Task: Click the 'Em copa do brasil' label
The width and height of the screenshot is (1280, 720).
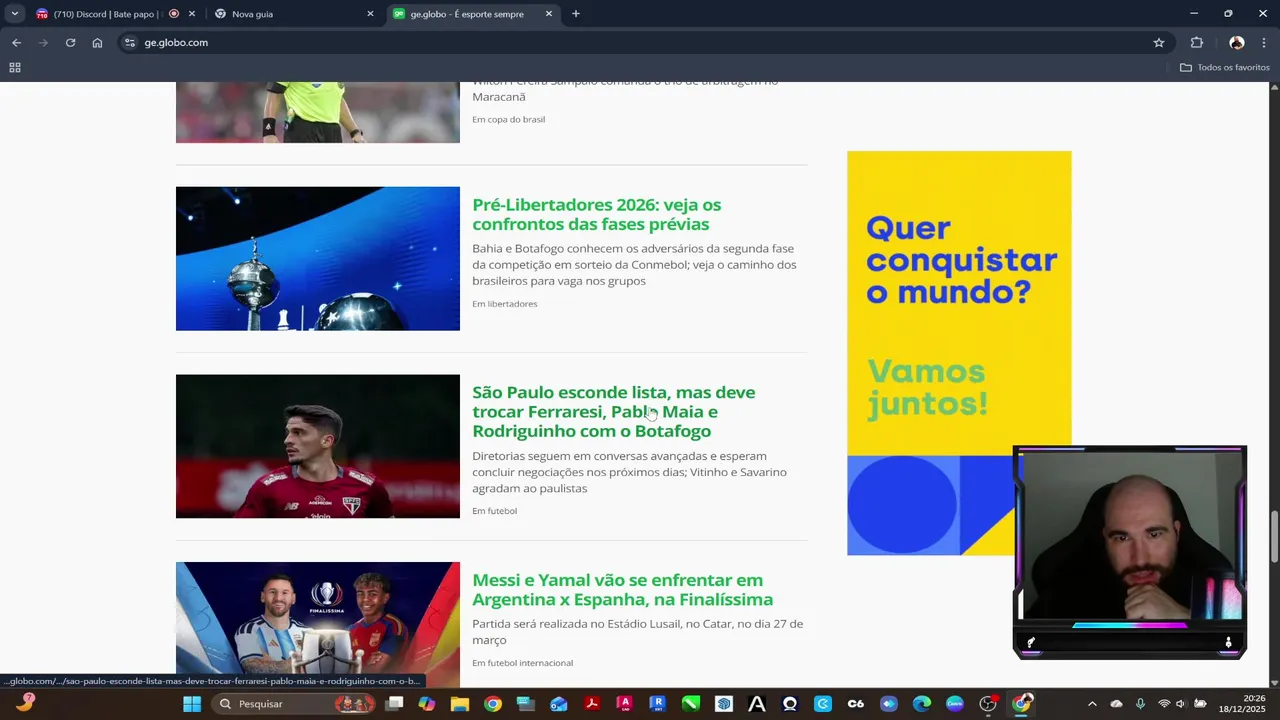Action: tap(509, 119)
